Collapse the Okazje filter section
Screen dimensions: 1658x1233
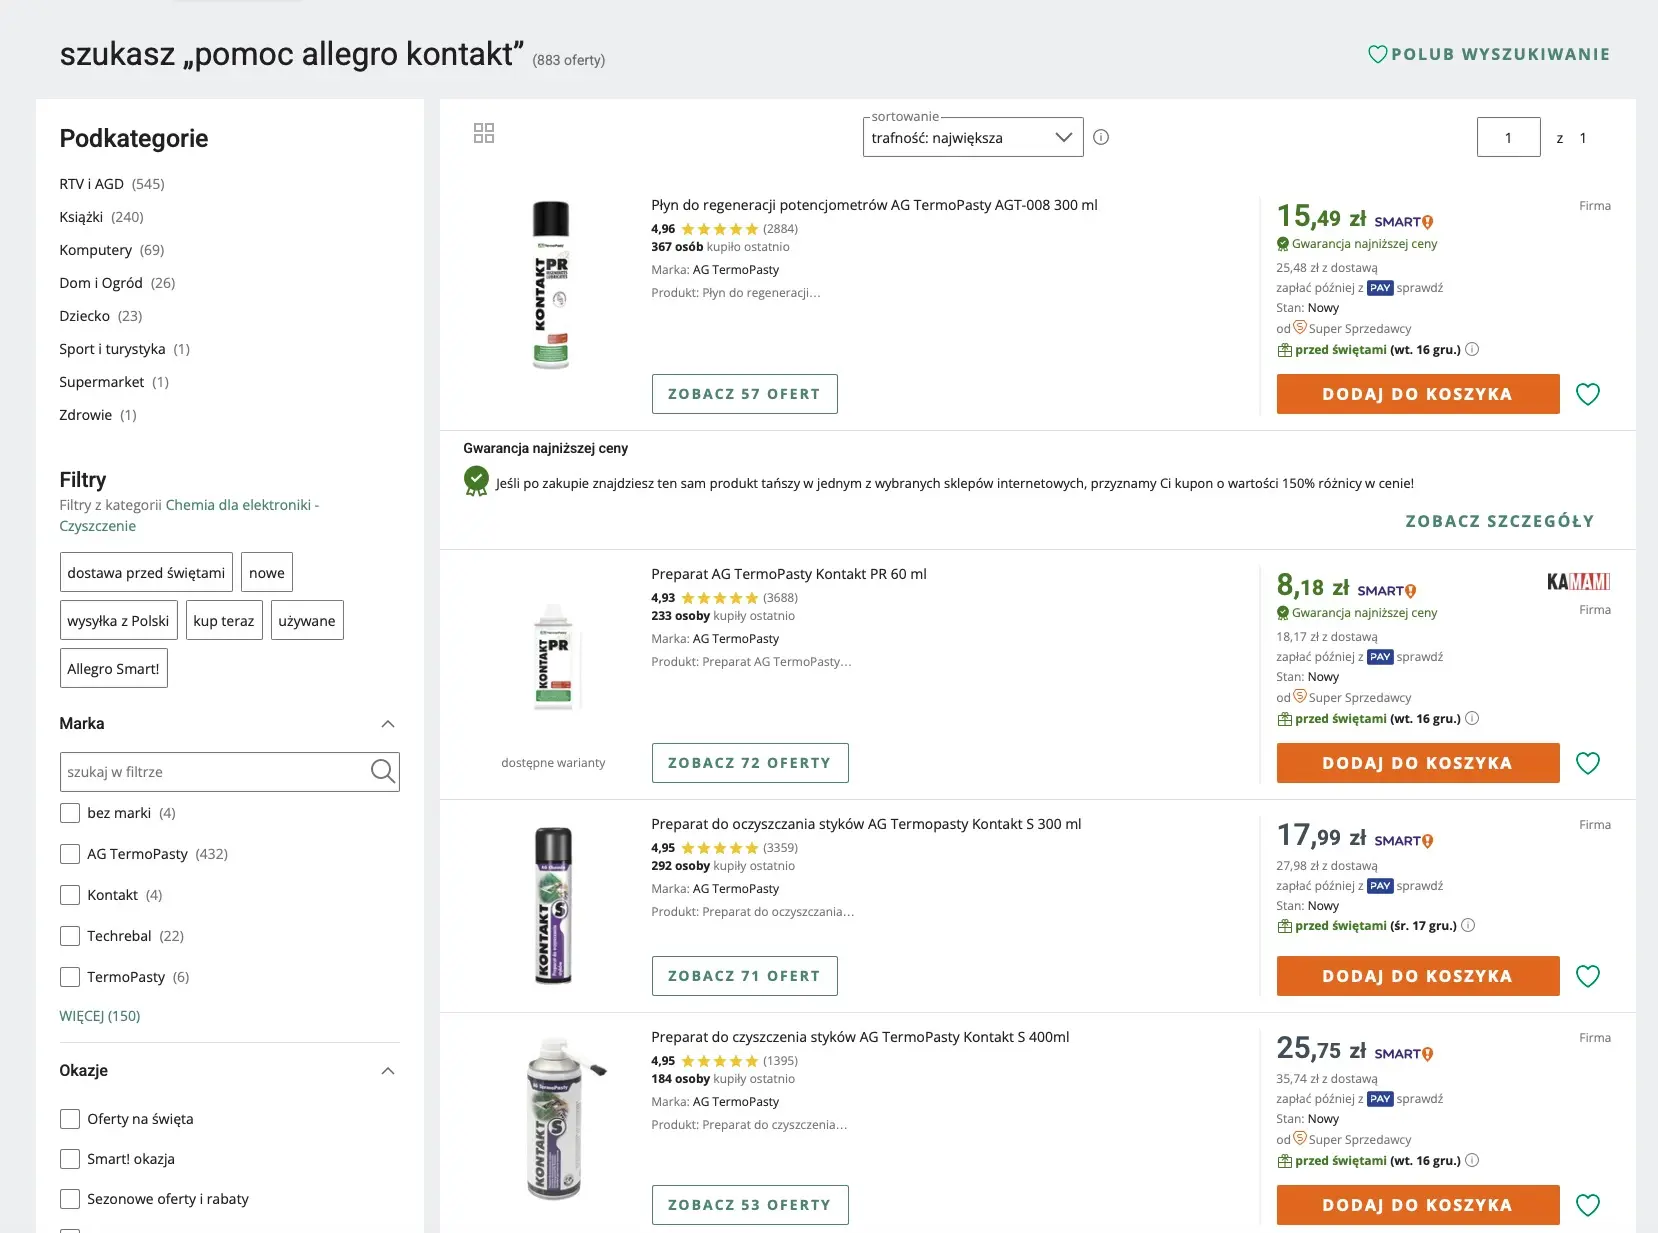point(388,1071)
